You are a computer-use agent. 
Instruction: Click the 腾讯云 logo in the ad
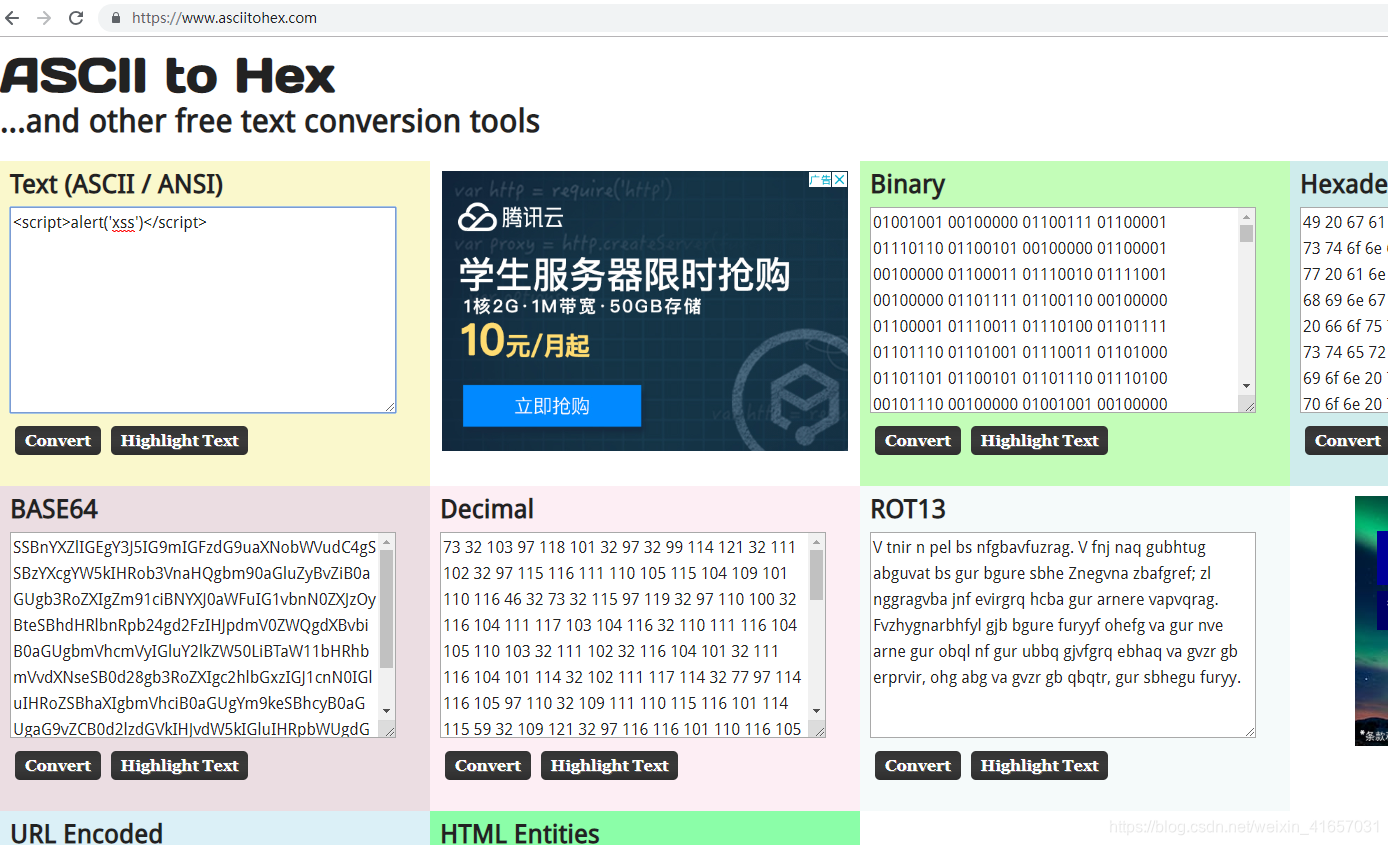[509, 217]
